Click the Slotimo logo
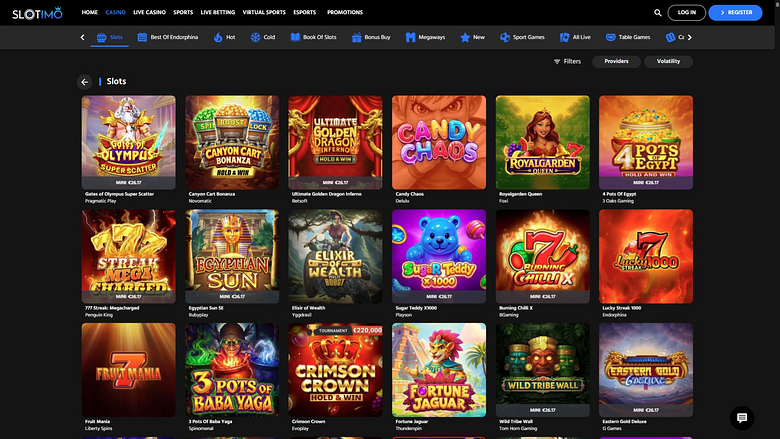This screenshot has width=780, height=439. click(37, 13)
